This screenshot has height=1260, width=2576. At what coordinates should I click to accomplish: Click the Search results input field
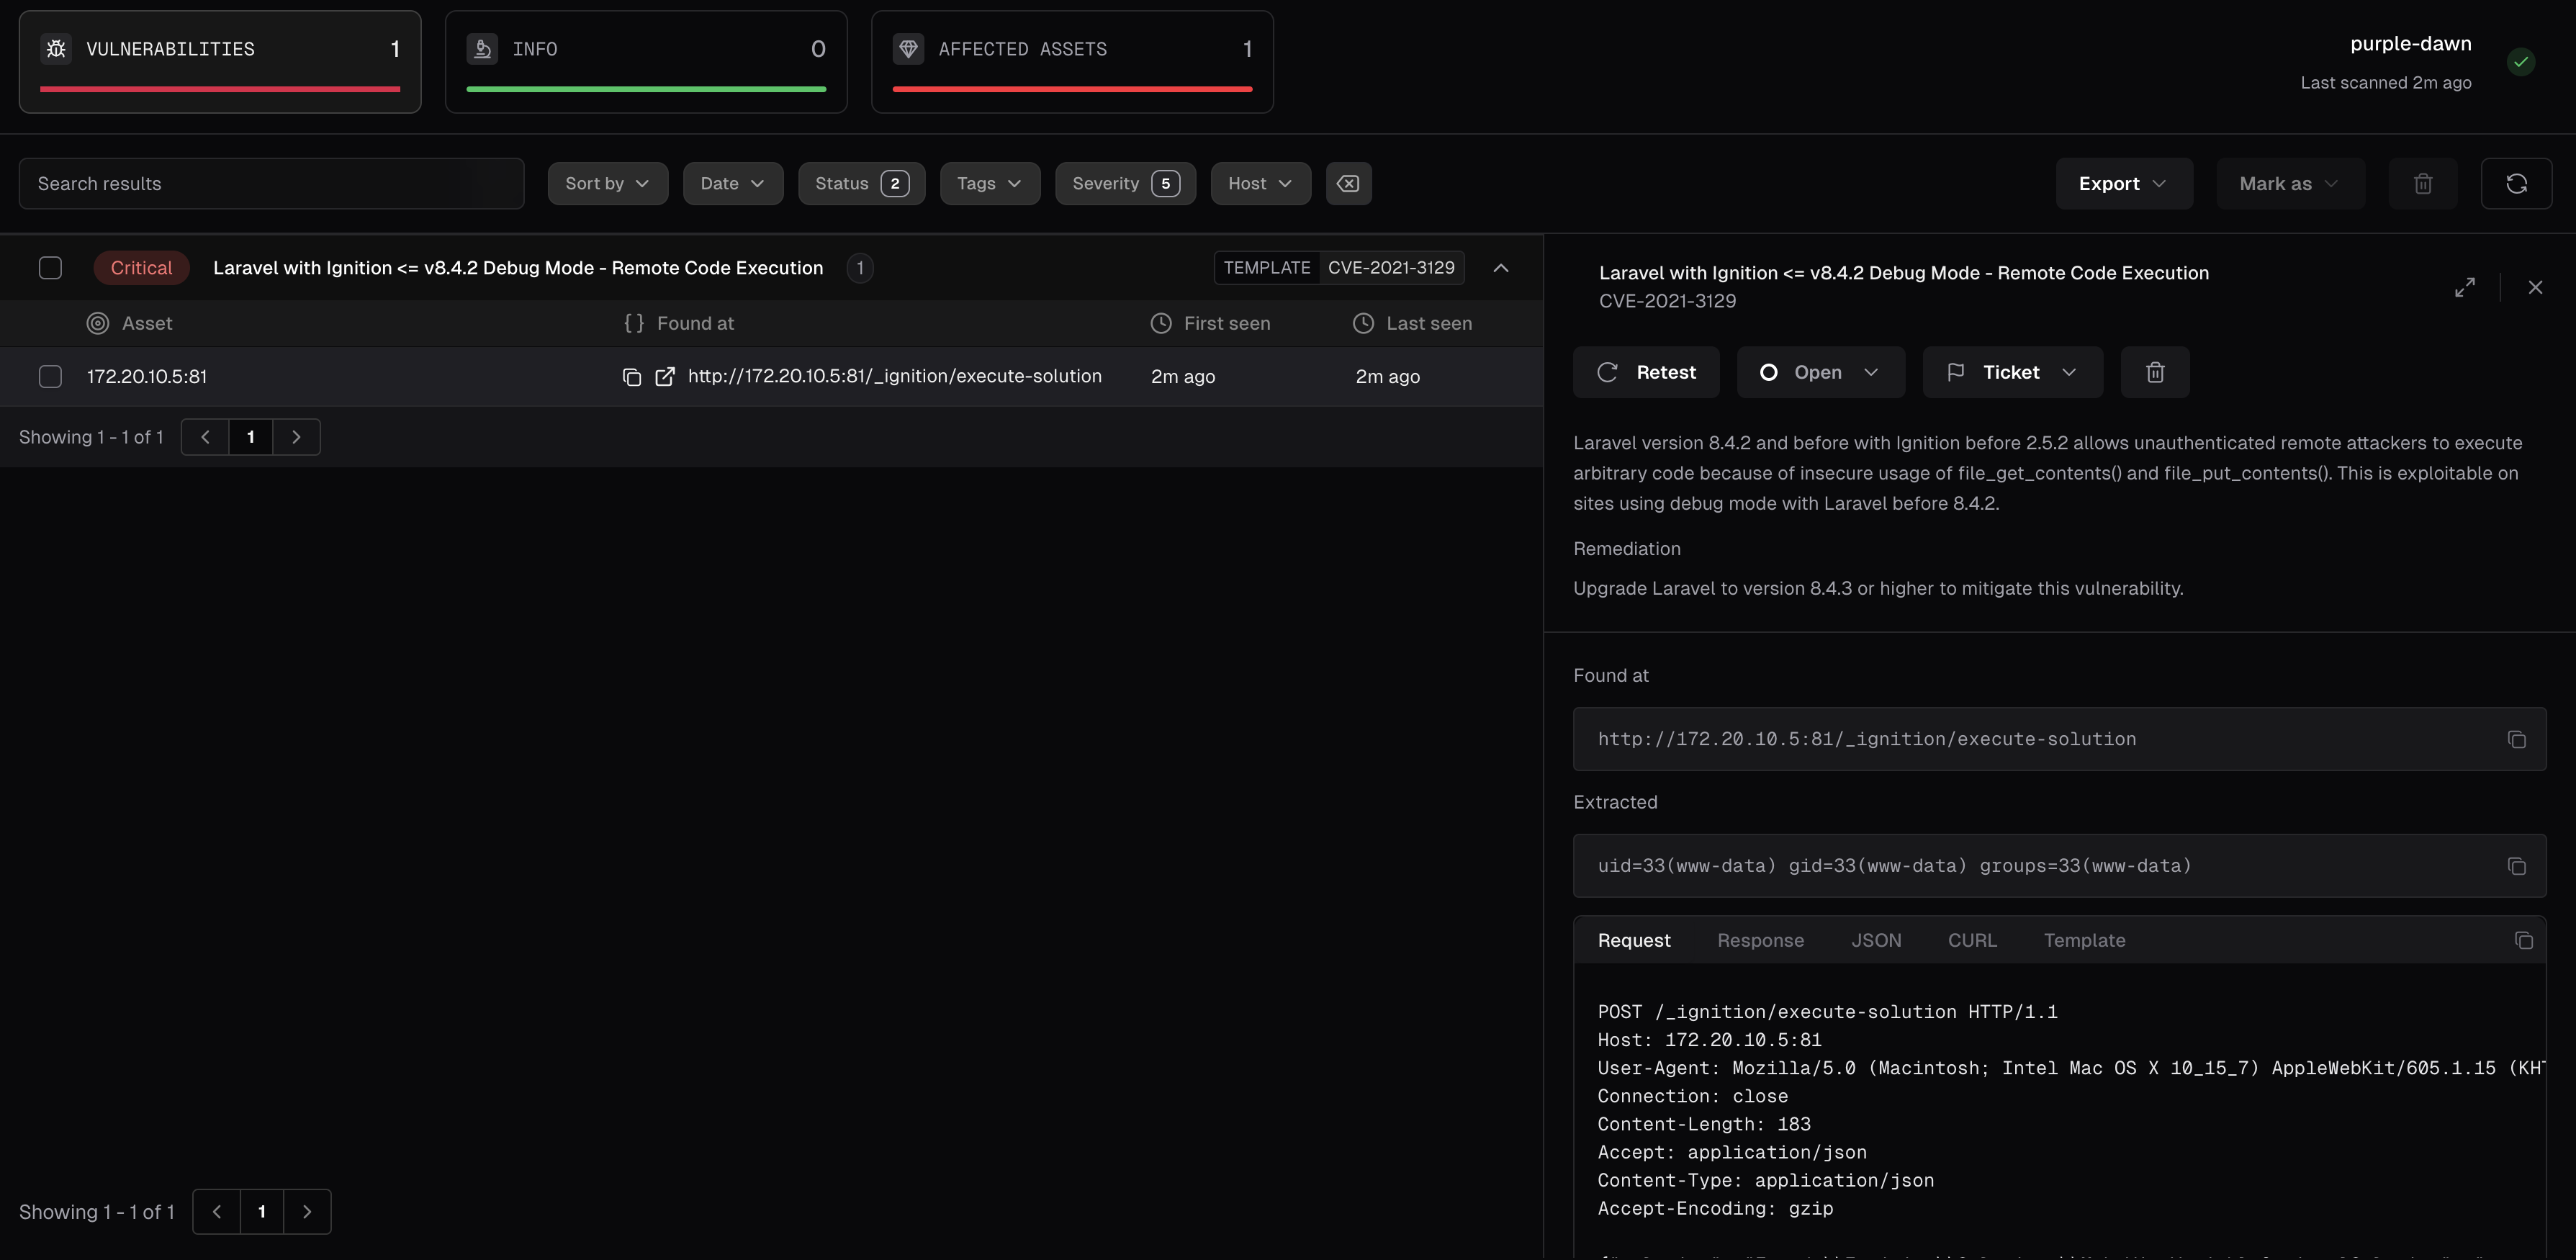271,184
